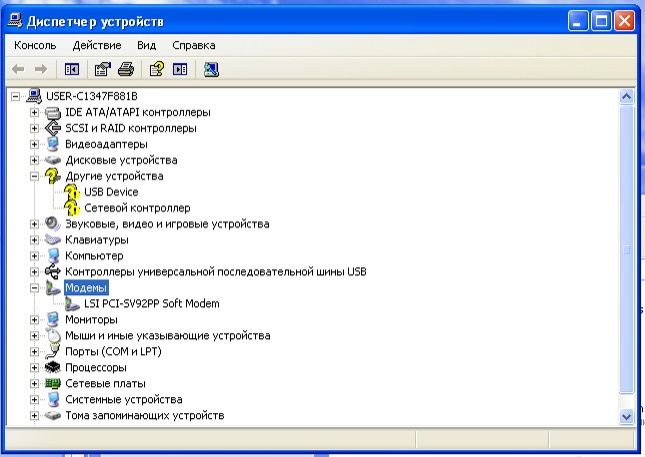Expand the Сетевые платы node
Image resolution: width=645 pixels, height=457 pixels.
coord(35,383)
